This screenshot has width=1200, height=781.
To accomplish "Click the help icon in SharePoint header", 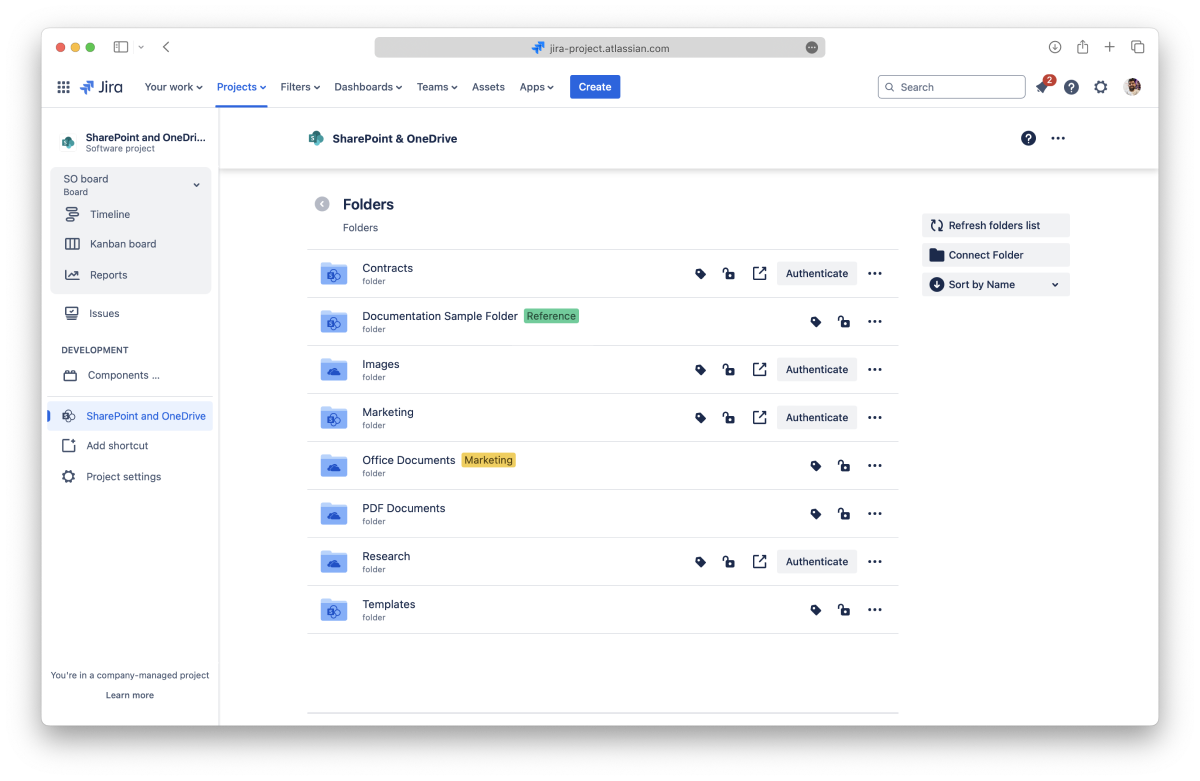I will pos(1028,138).
